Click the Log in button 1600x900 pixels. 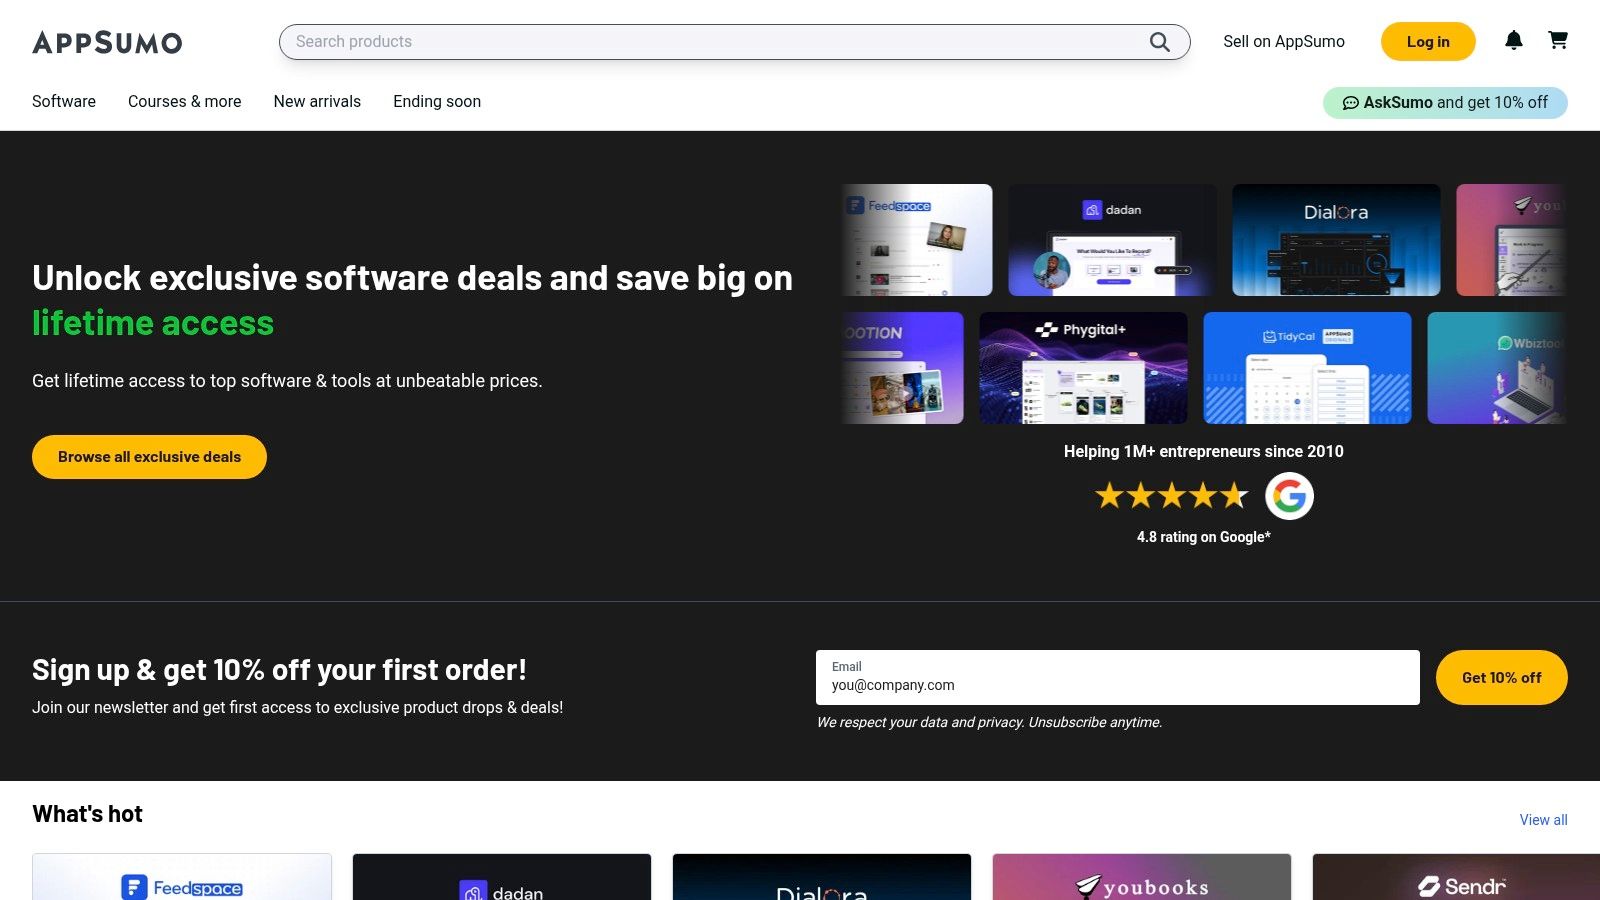click(1428, 42)
